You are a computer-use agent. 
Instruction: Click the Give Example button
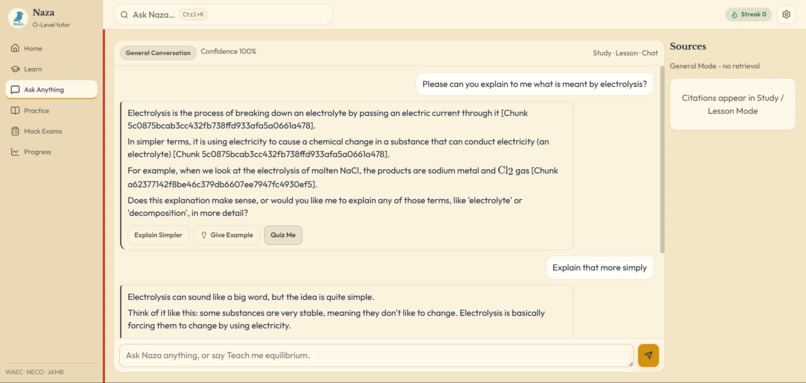(227, 235)
